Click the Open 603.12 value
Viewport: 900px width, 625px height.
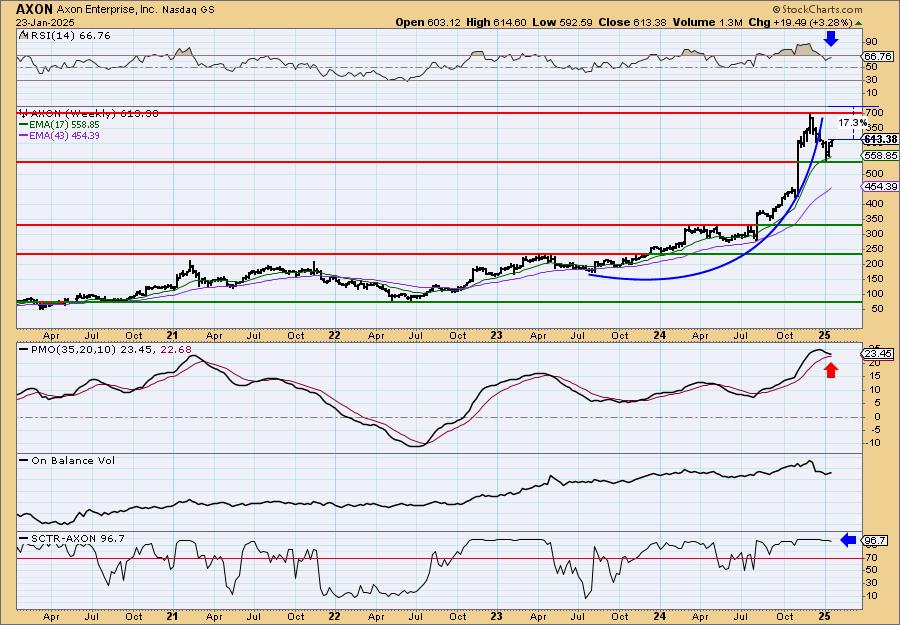coord(427,22)
